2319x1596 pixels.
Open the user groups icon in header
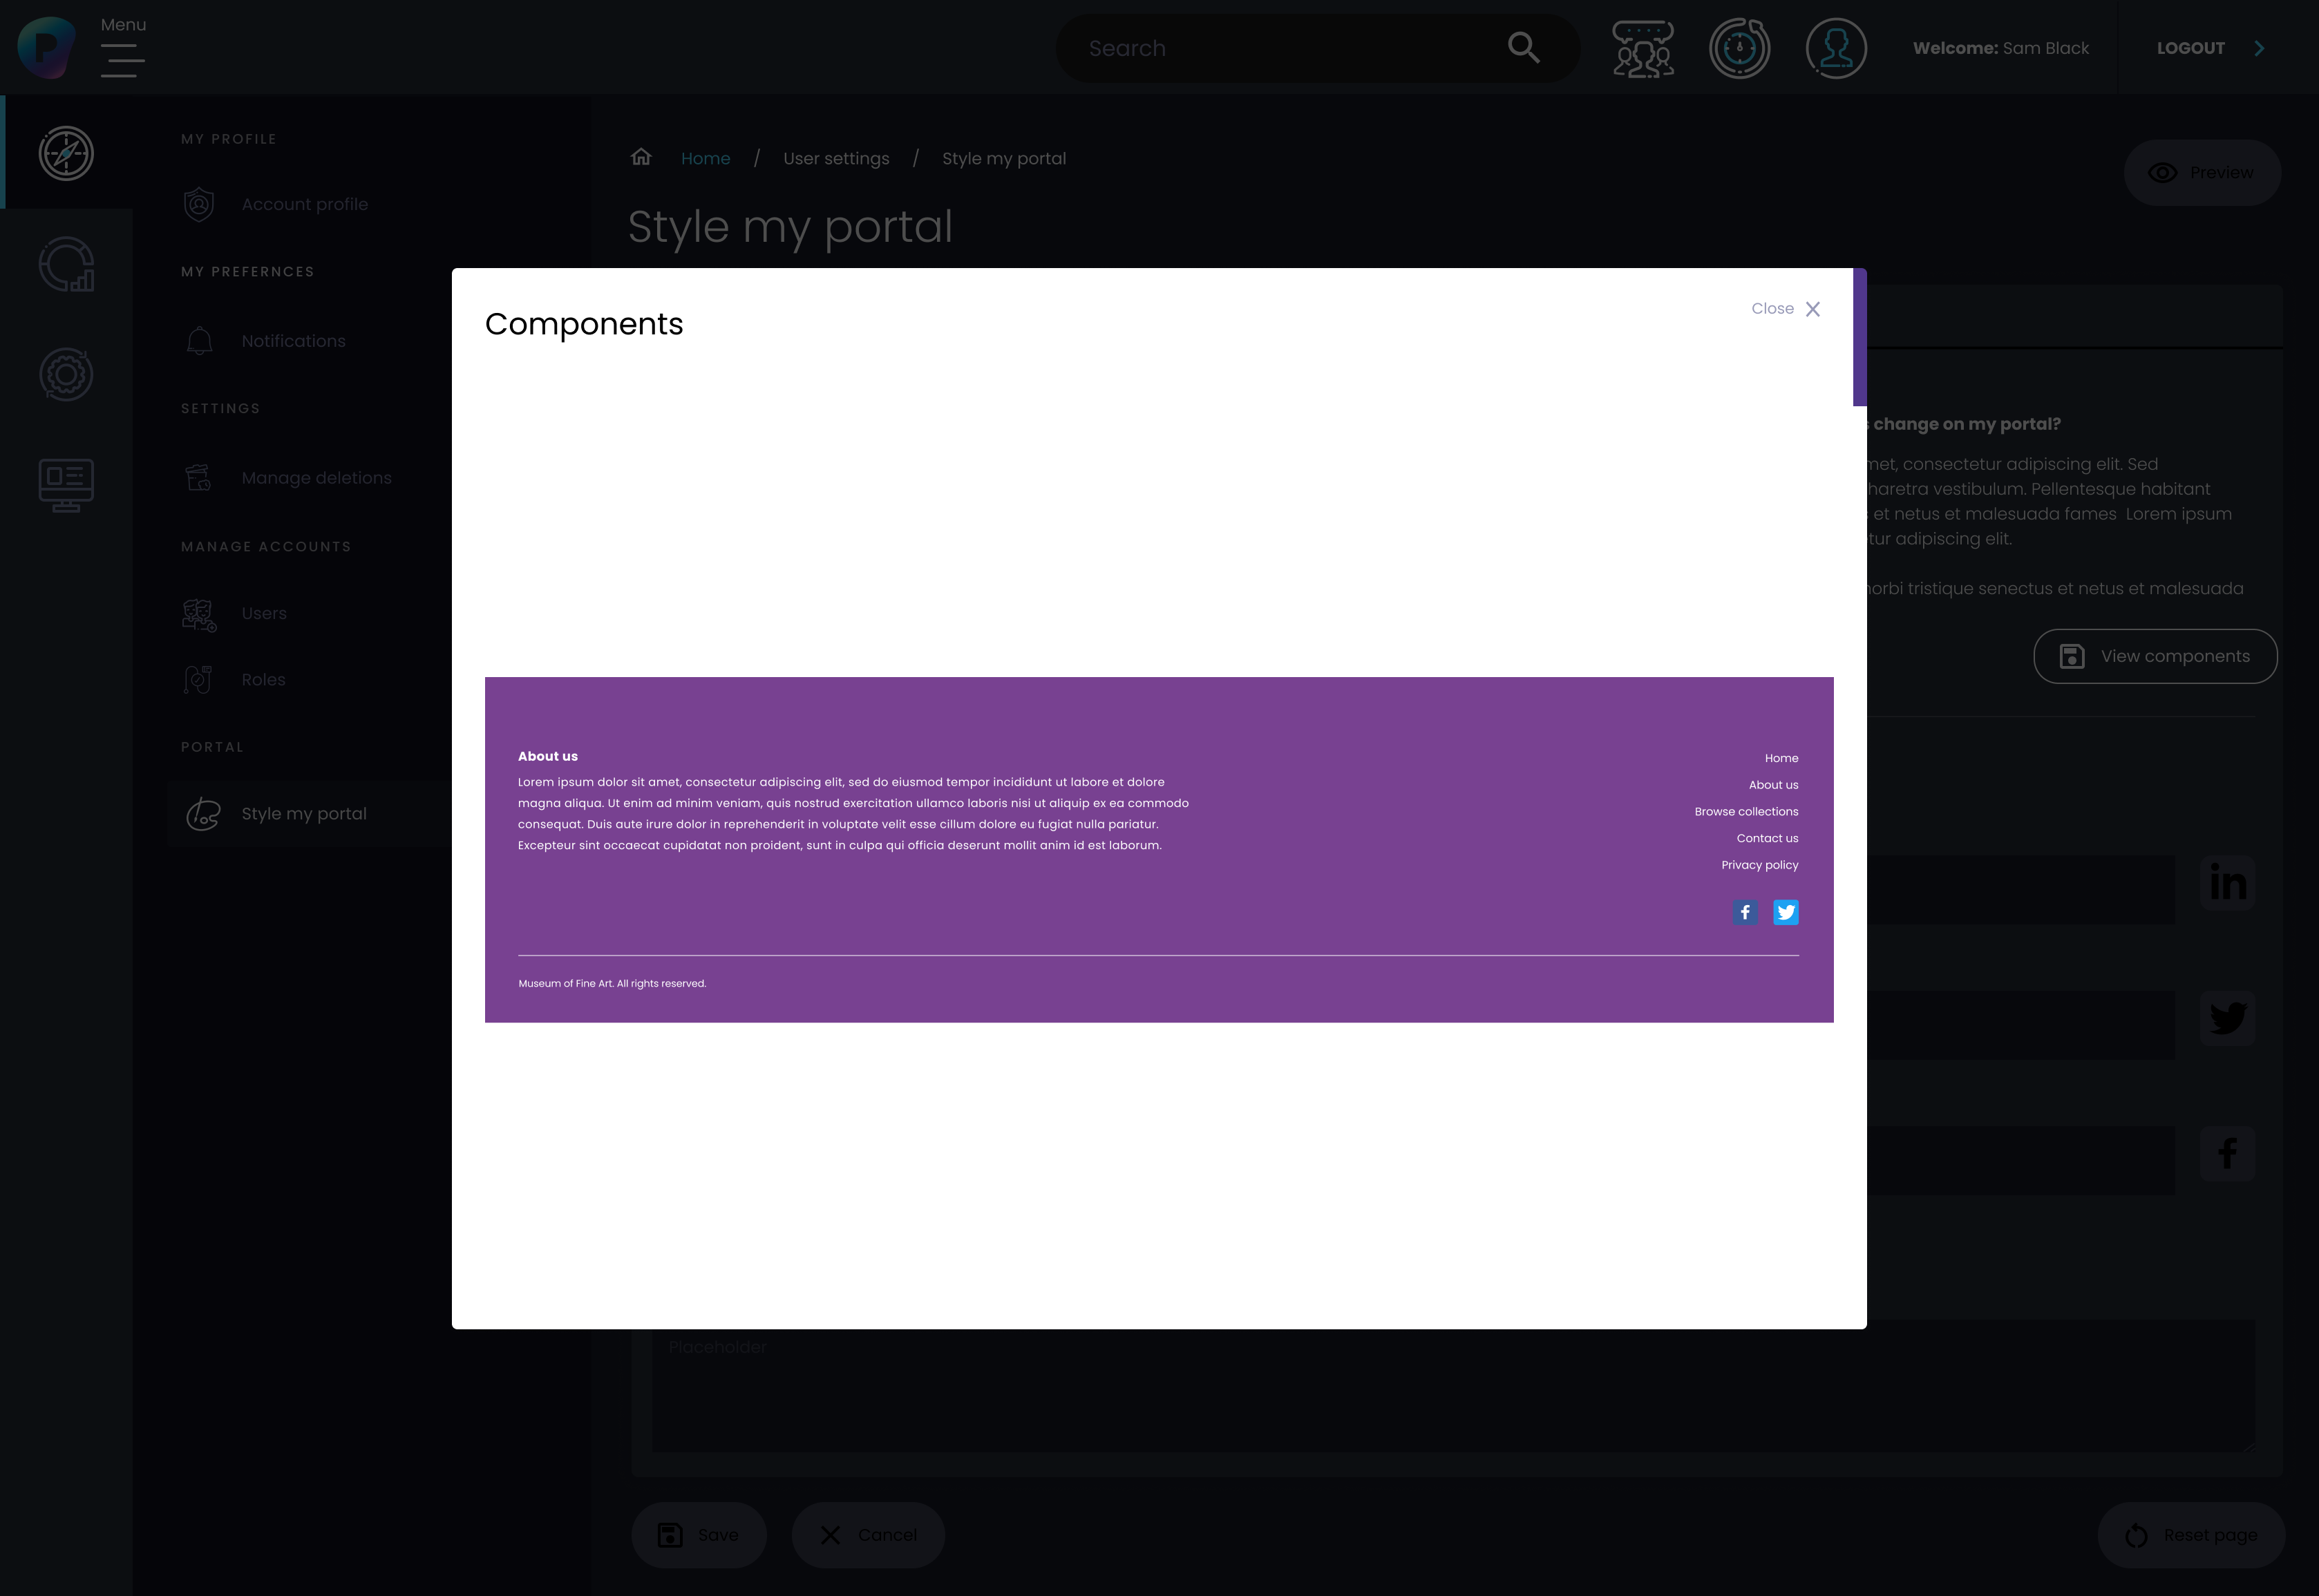tap(1643, 48)
